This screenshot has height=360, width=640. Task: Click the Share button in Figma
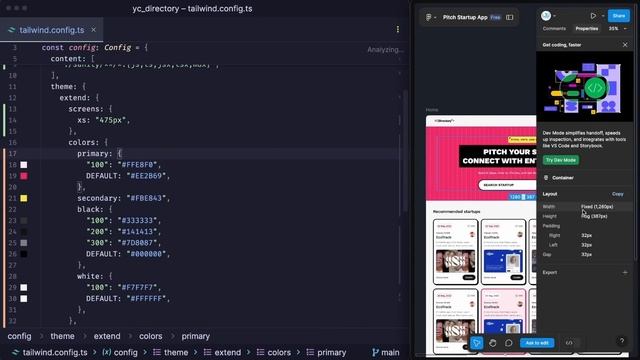click(x=618, y=16)
